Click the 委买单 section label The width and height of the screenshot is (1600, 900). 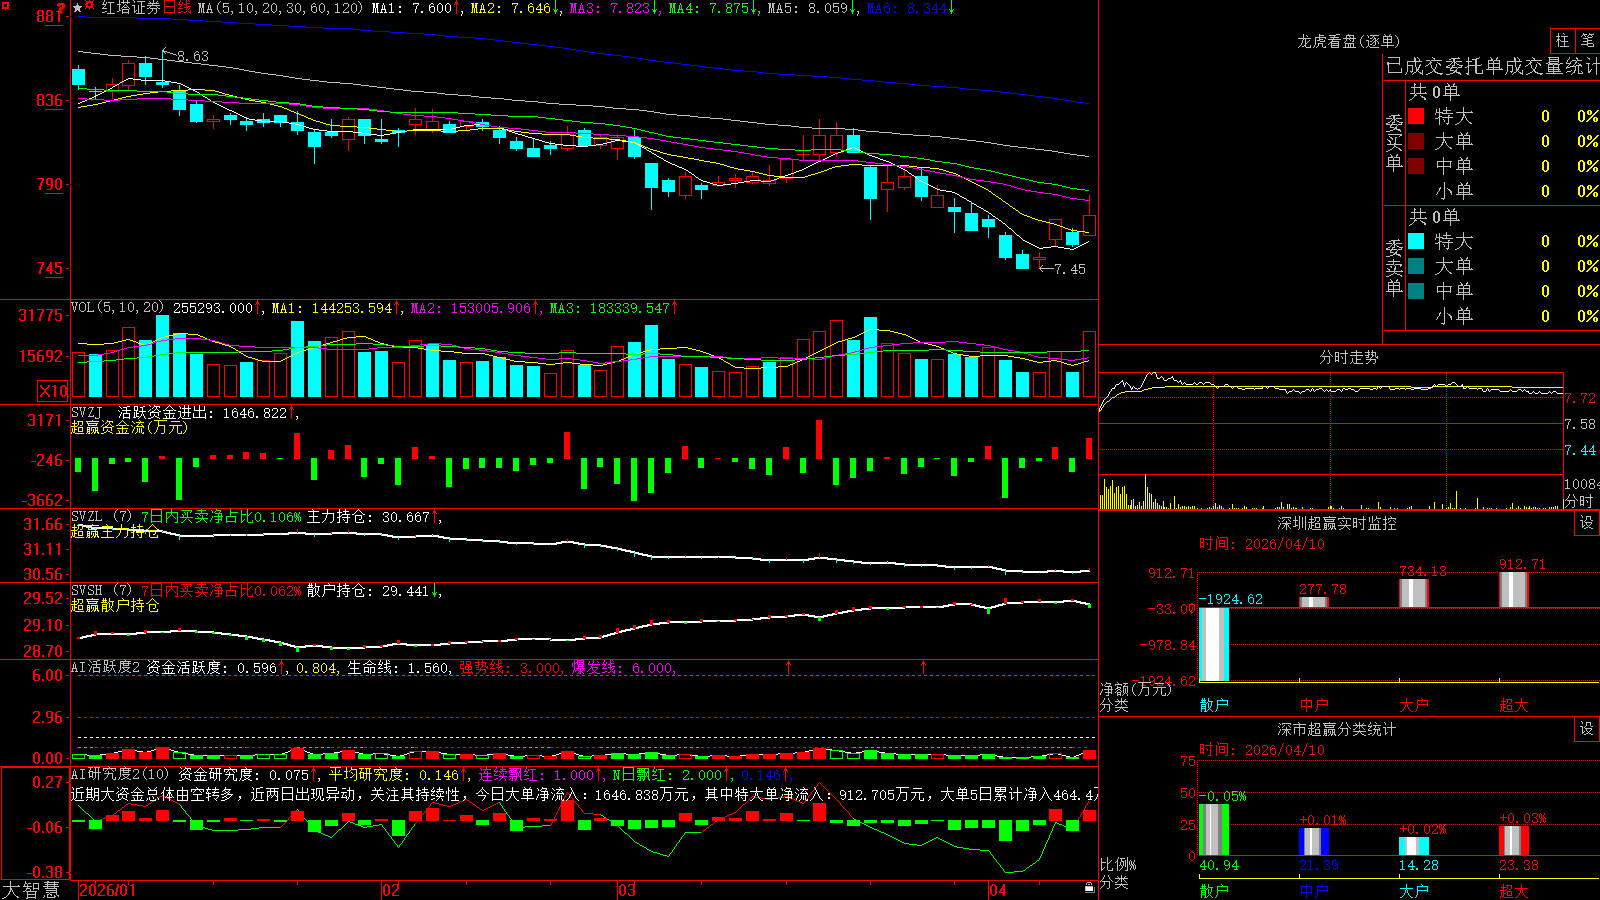click(x=1394, y=142)
